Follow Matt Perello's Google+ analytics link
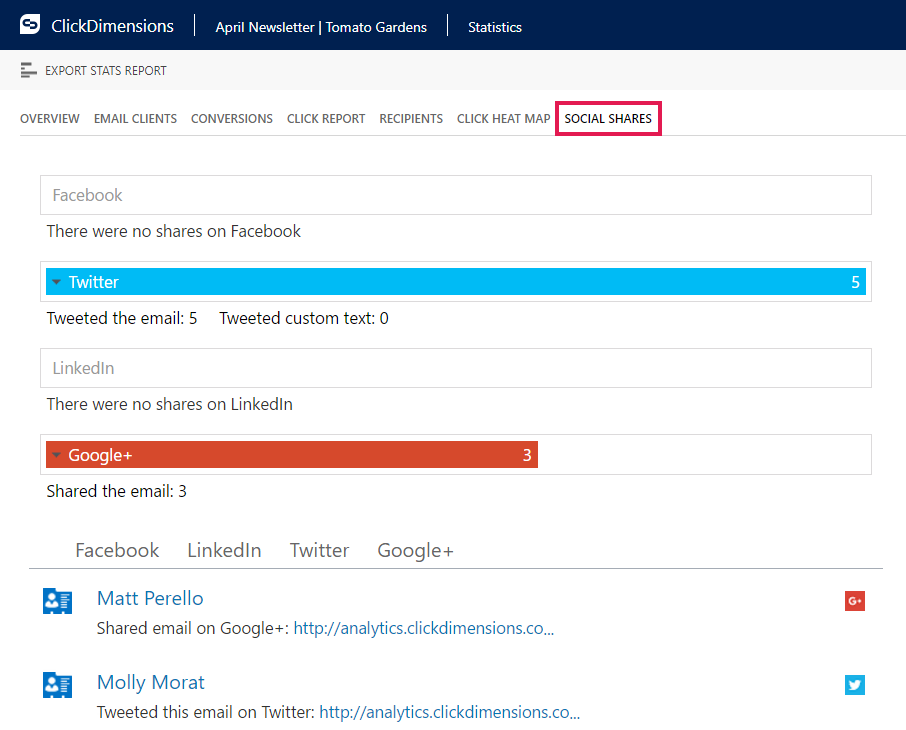Viewport: 906px width, 730px height. pos(424,628)
